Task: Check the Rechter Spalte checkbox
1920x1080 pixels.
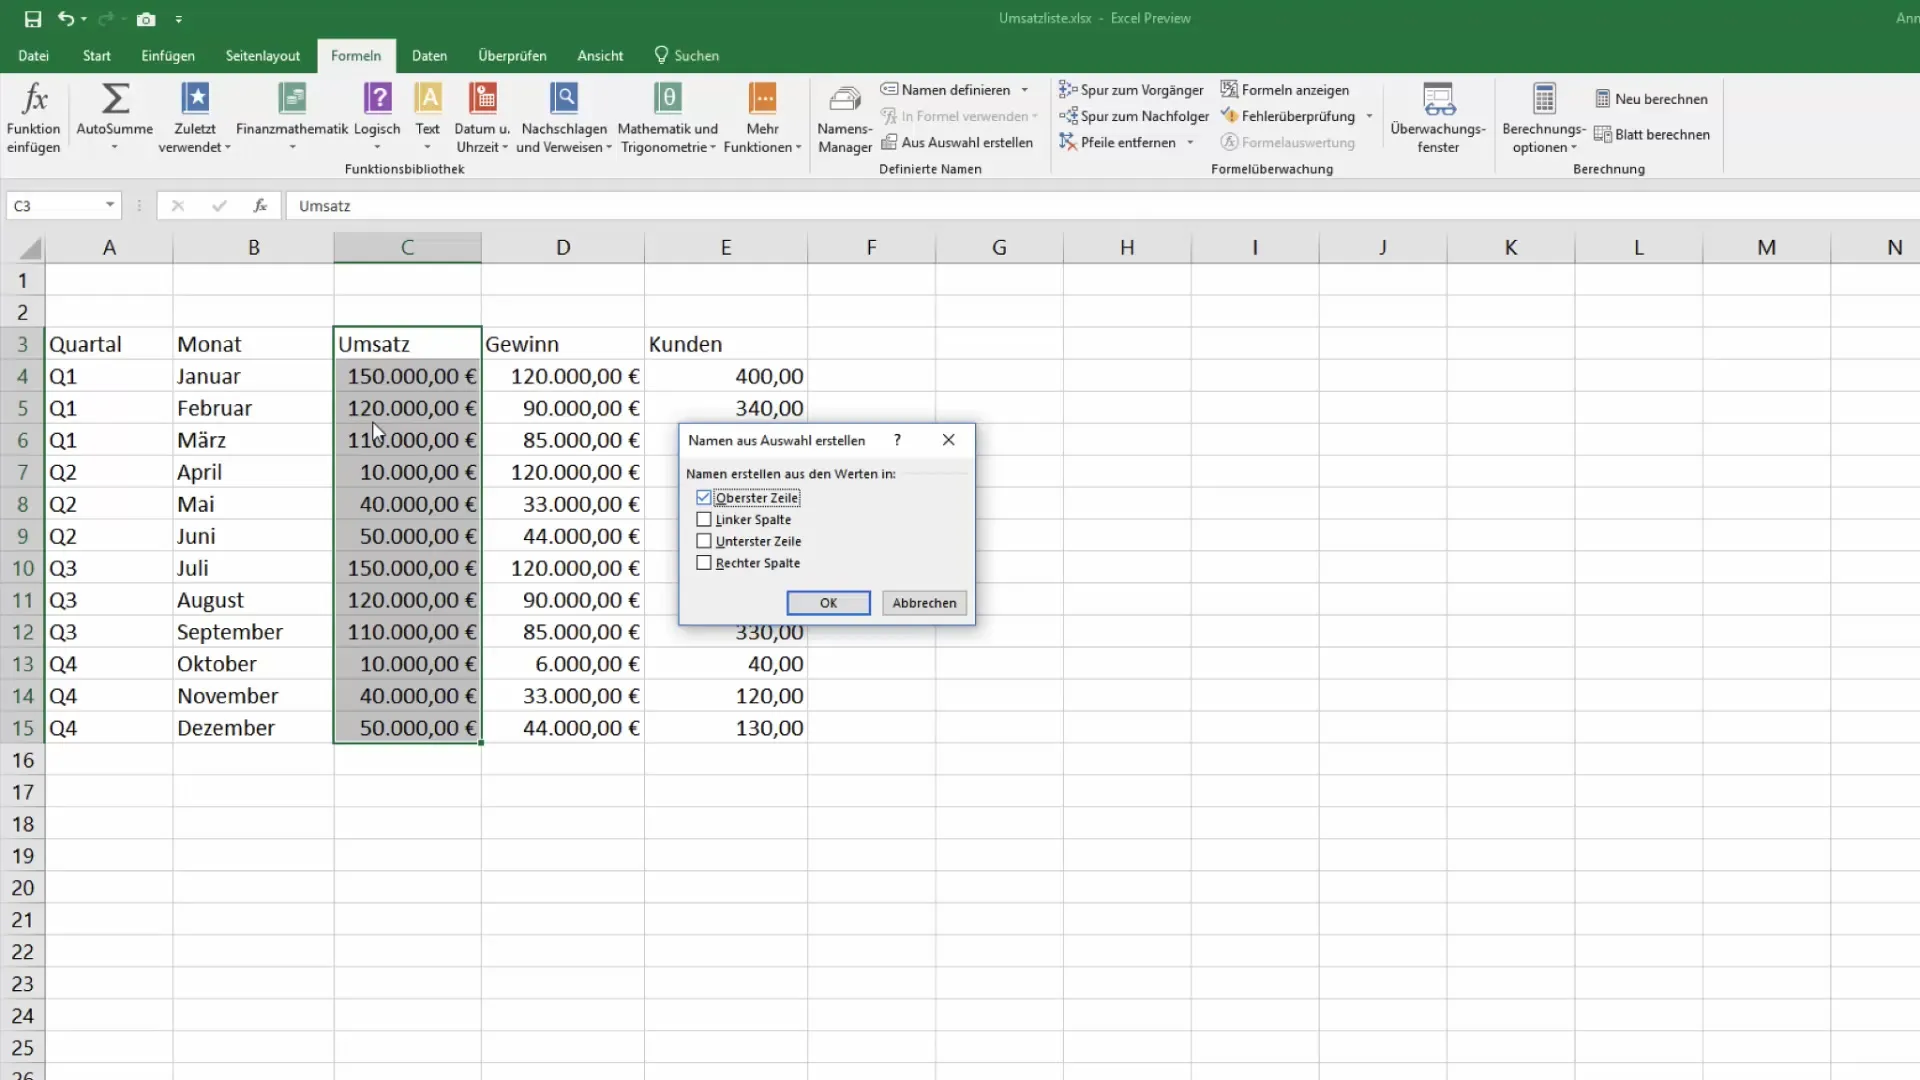Action: click(704, 563)
